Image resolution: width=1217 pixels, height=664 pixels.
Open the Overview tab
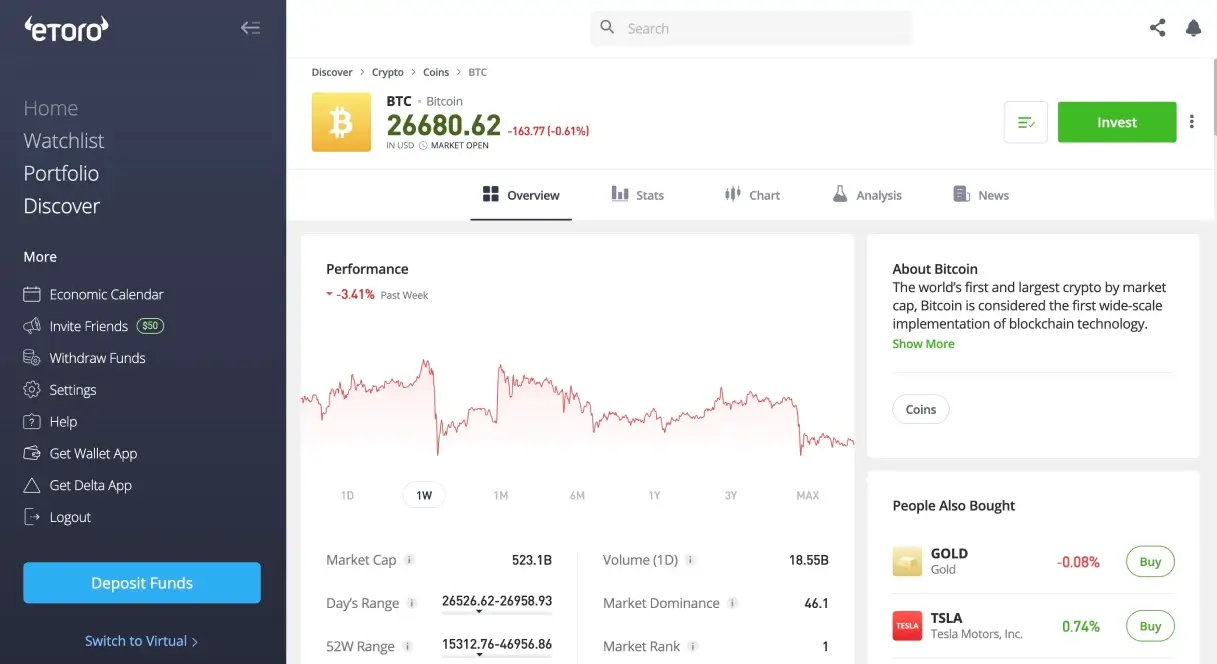521,195
